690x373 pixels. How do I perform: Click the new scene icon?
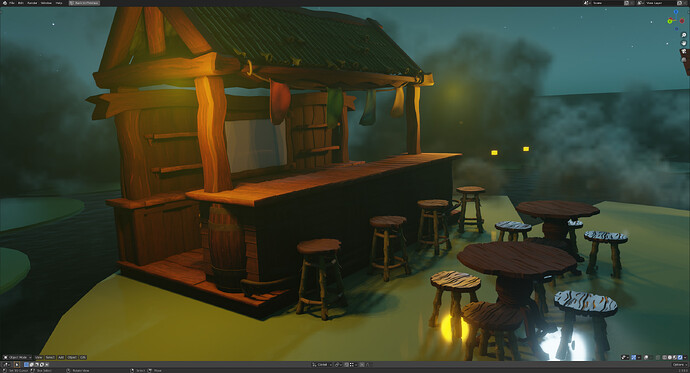coord(627,3)
